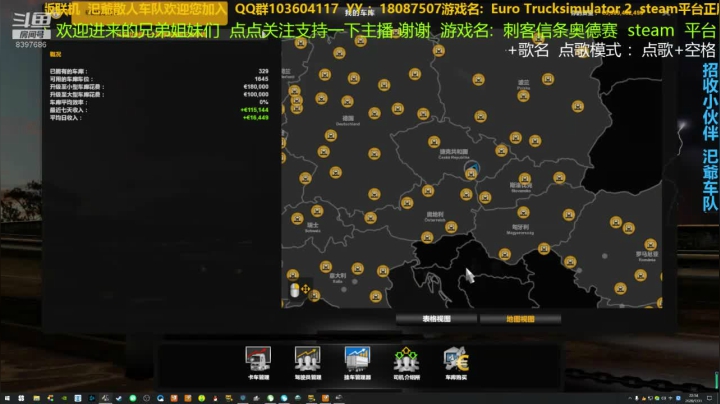Switch to table view (表格视图) tab
Image resolution: width=720 pixels, height=404 pixels.
click(436, 319)
